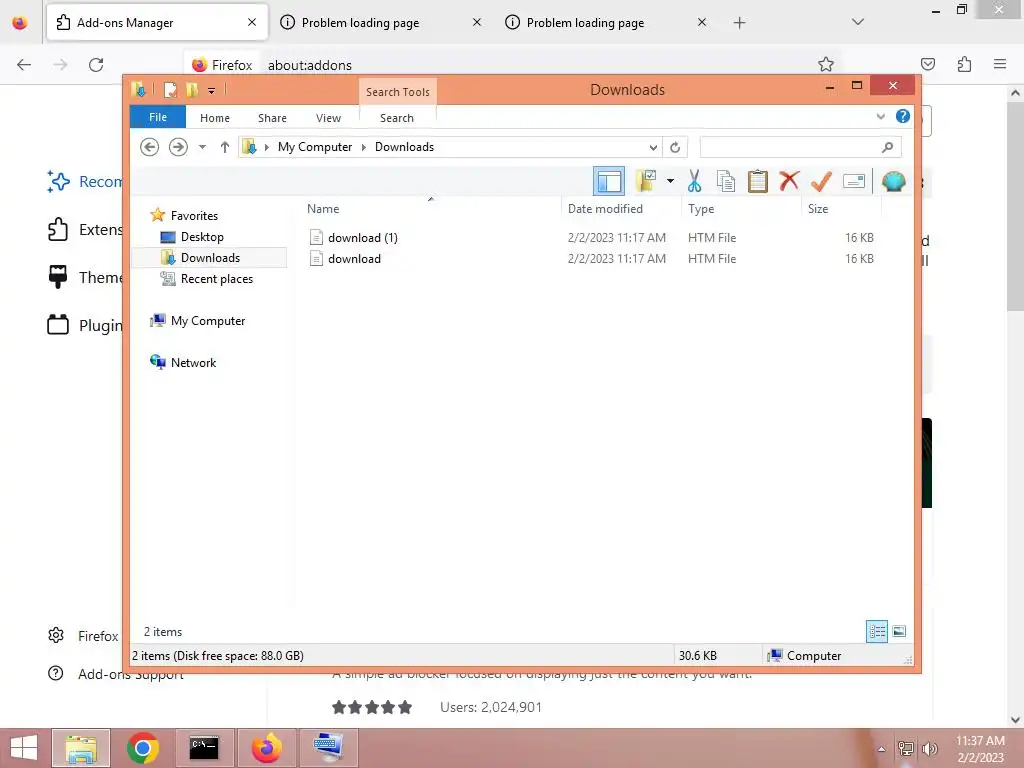Click the Explorer search box
The width and height of the screenshot is (1024, 768).
coord(801,147)
